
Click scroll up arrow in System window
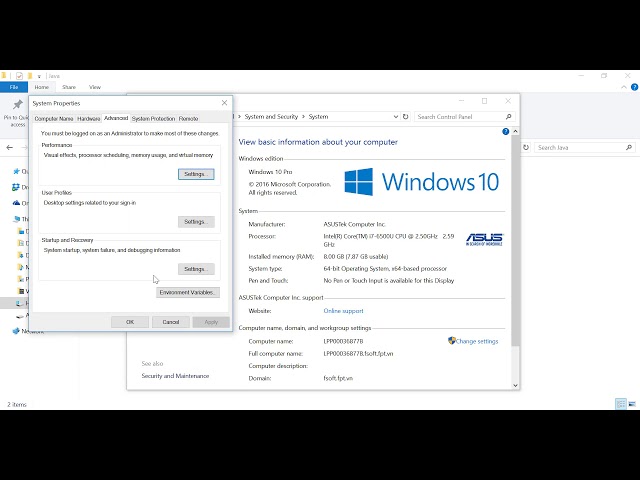pos(515,131)
